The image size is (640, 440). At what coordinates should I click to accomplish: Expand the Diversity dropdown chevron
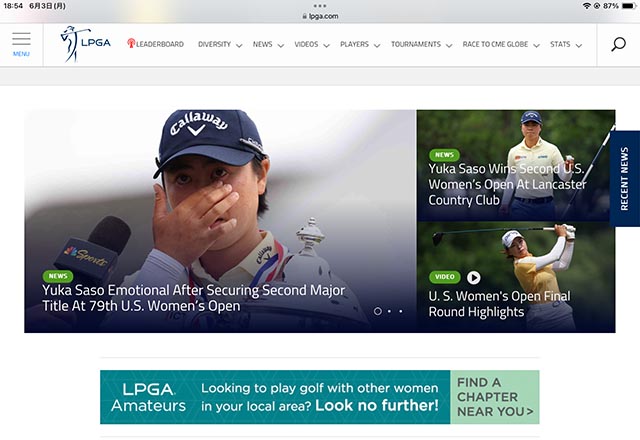pos(239,45)
